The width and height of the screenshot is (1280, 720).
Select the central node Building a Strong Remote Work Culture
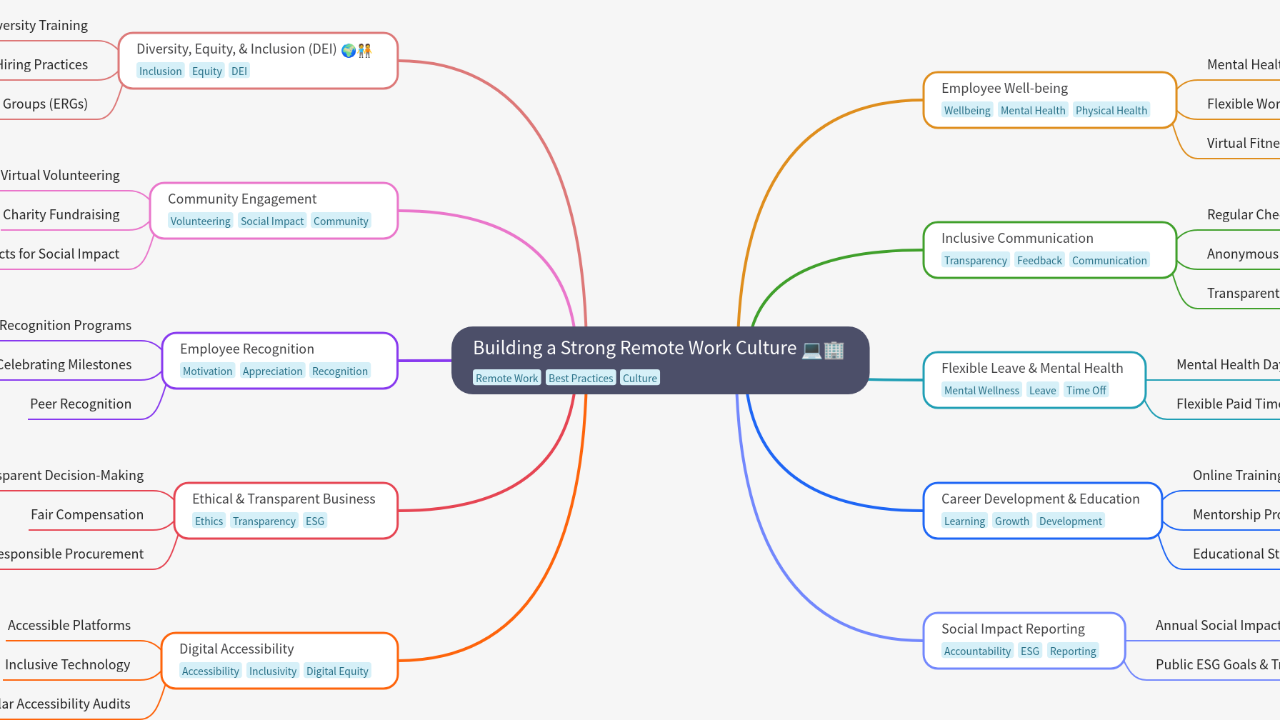(x=660, y=360)
